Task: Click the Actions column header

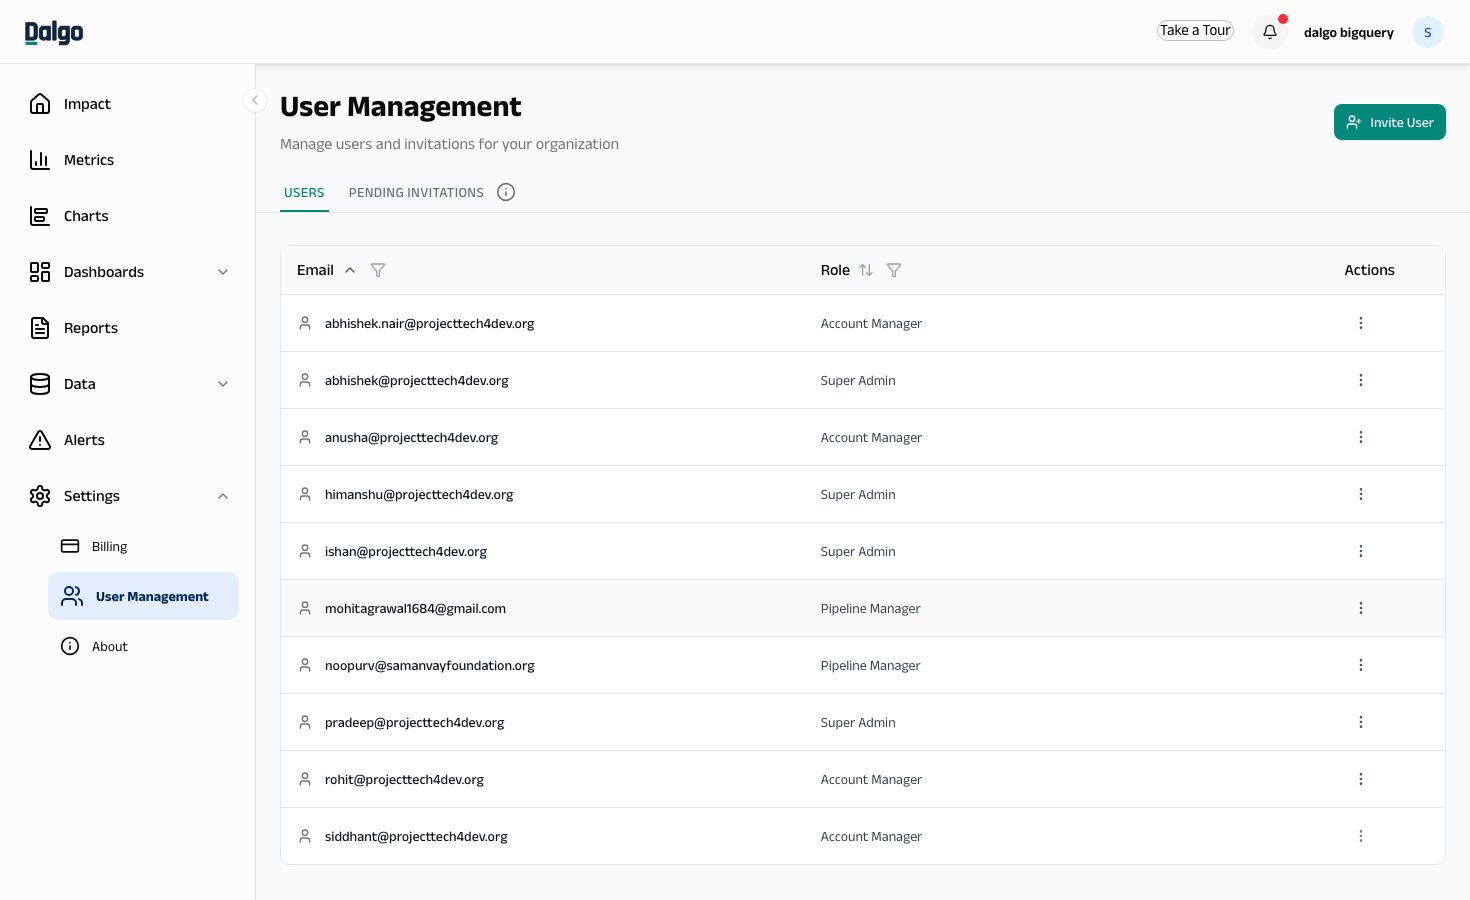Action: (1369, 270)
